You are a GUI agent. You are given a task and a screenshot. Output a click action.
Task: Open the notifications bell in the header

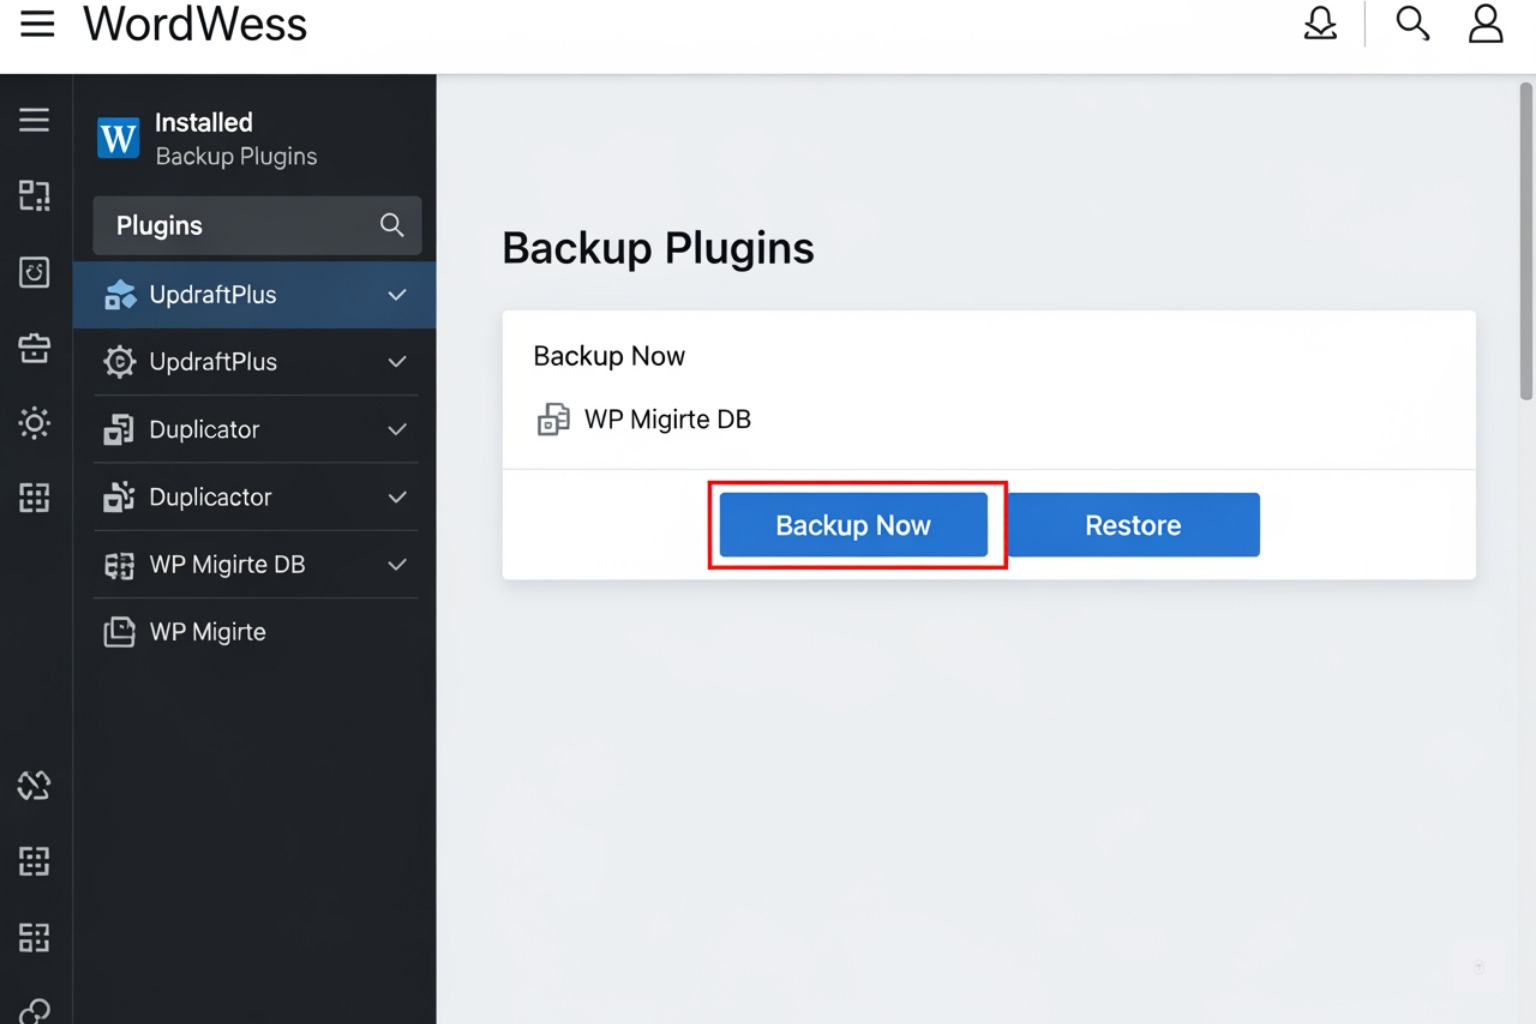click(x=1320, y=23)
